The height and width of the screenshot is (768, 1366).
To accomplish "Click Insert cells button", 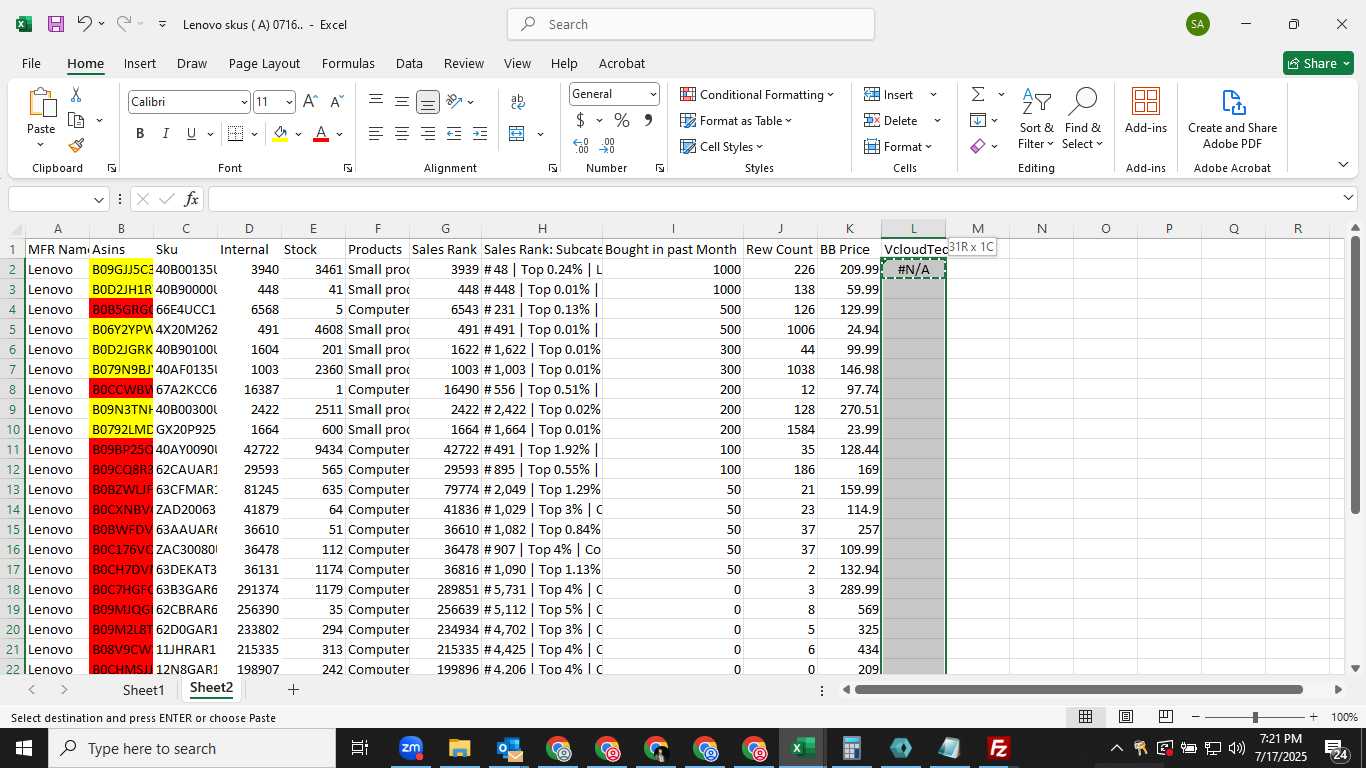I will [890, 94].
